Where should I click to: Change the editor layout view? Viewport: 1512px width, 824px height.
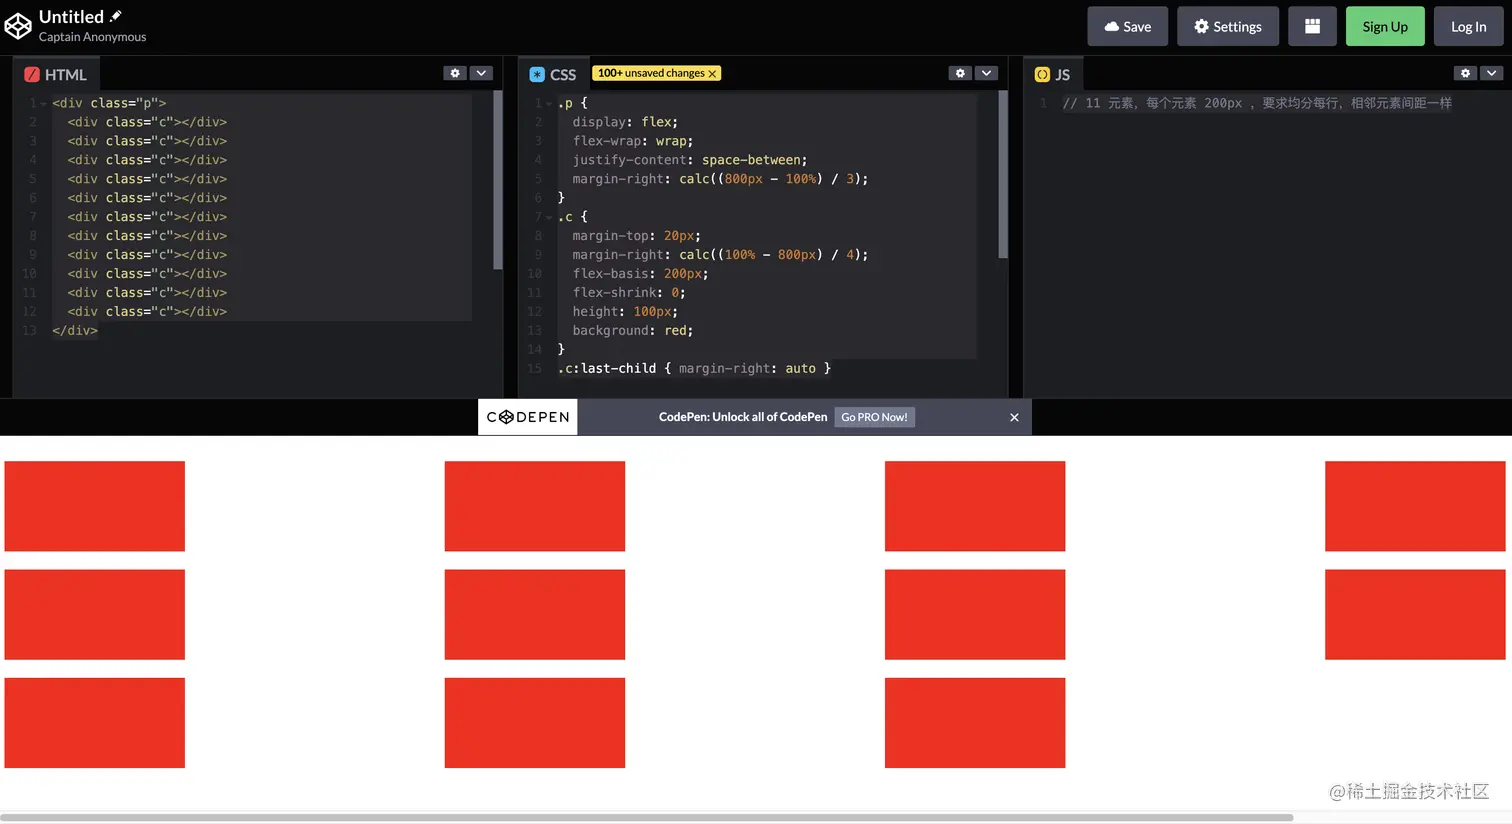click(x=1312, y=27)
